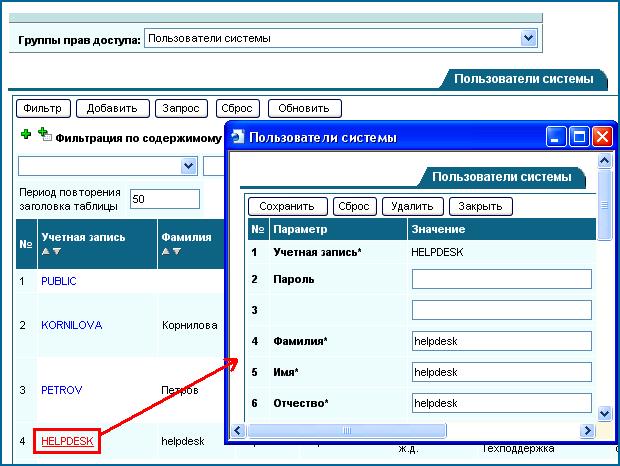620x466 pixels.
Task: Click the Техподдержка cell
Action: point(518,449)
